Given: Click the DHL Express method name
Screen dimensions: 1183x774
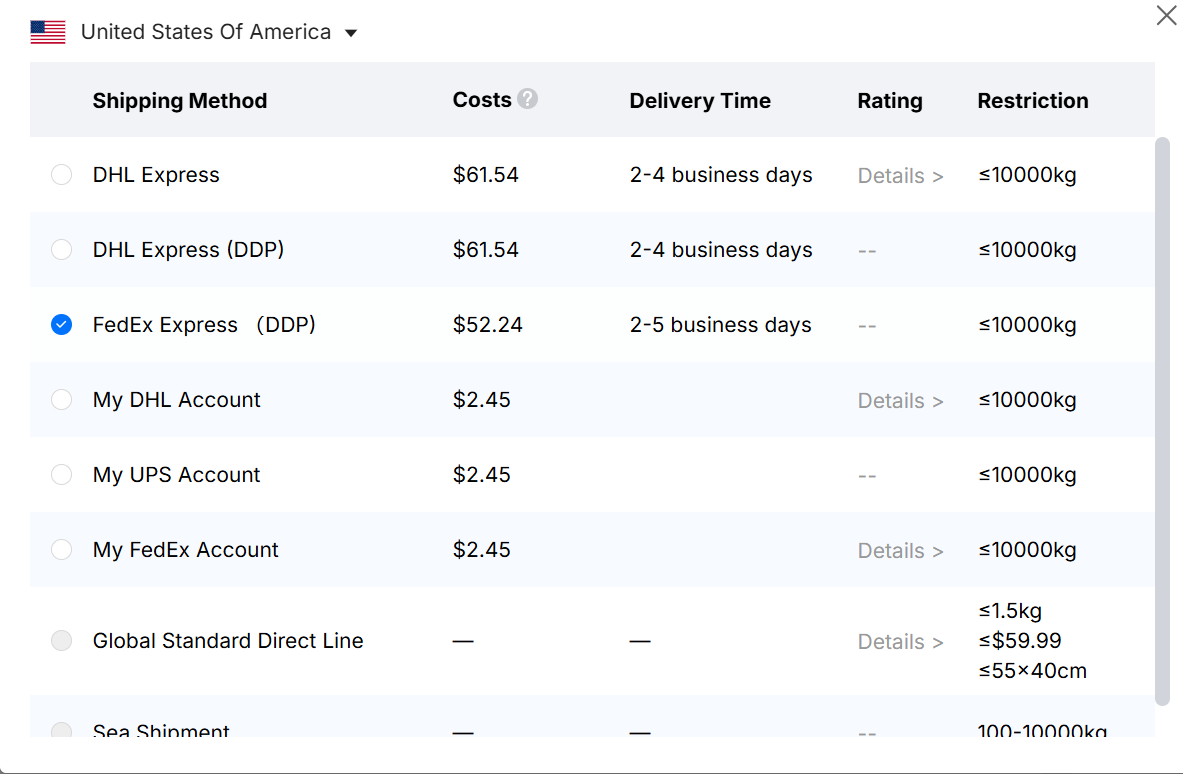Looking at the screenshot, I should click(x=156, y=175).
